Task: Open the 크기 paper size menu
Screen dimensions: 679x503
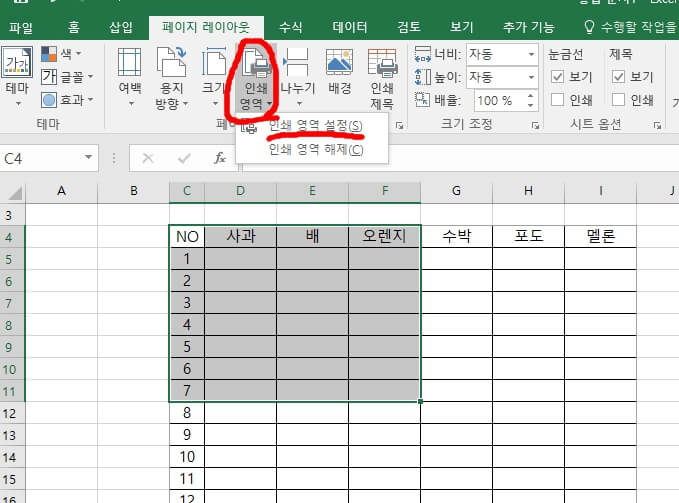Action: coord(214,77)
